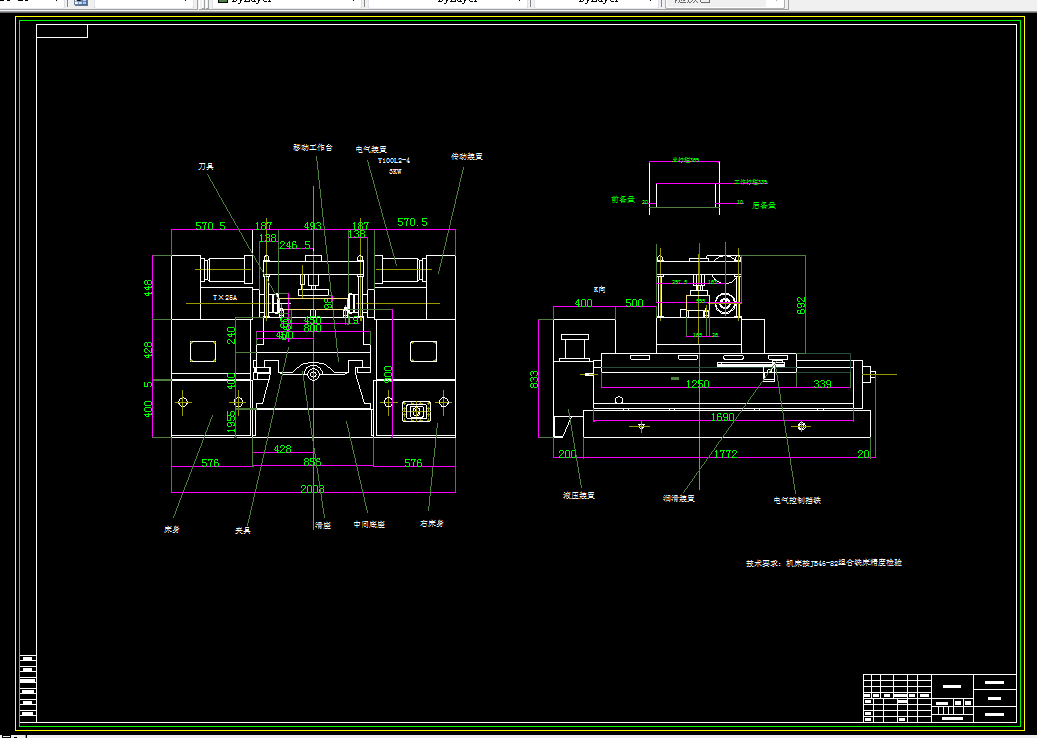Select the 1250 dimension in side view
The height and width of the screenshot is (738, 1037).
pyautogui.click(x=697, y=384)
